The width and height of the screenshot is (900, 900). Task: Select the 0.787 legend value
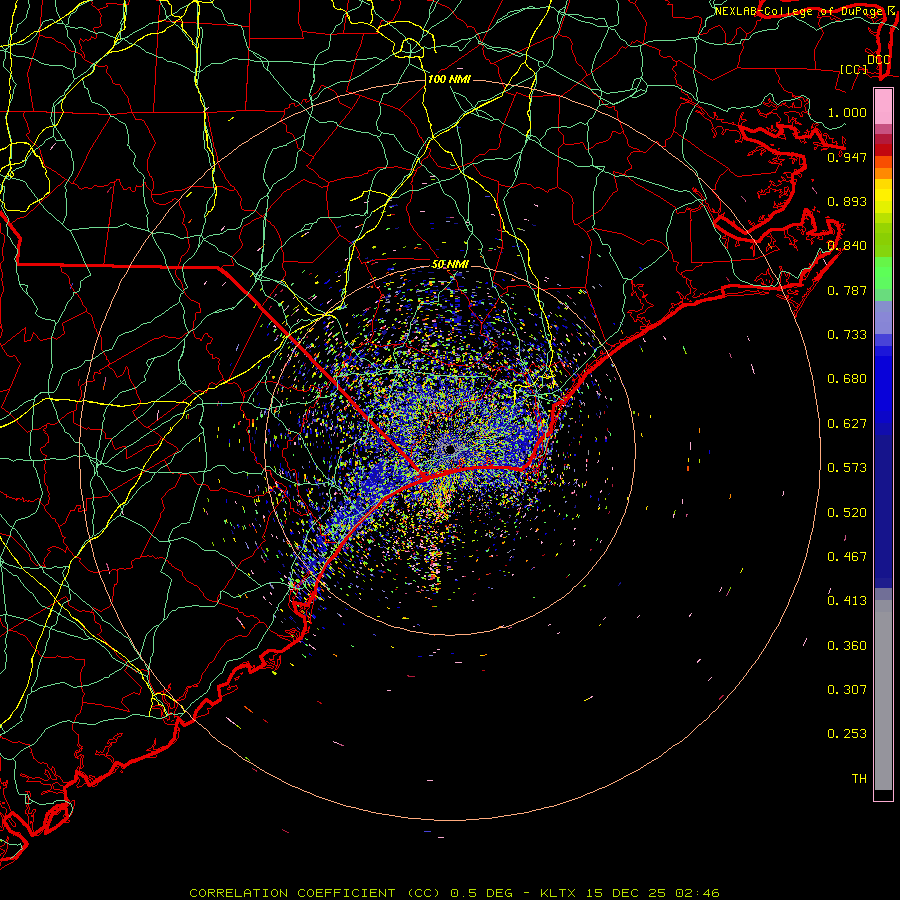847,290
